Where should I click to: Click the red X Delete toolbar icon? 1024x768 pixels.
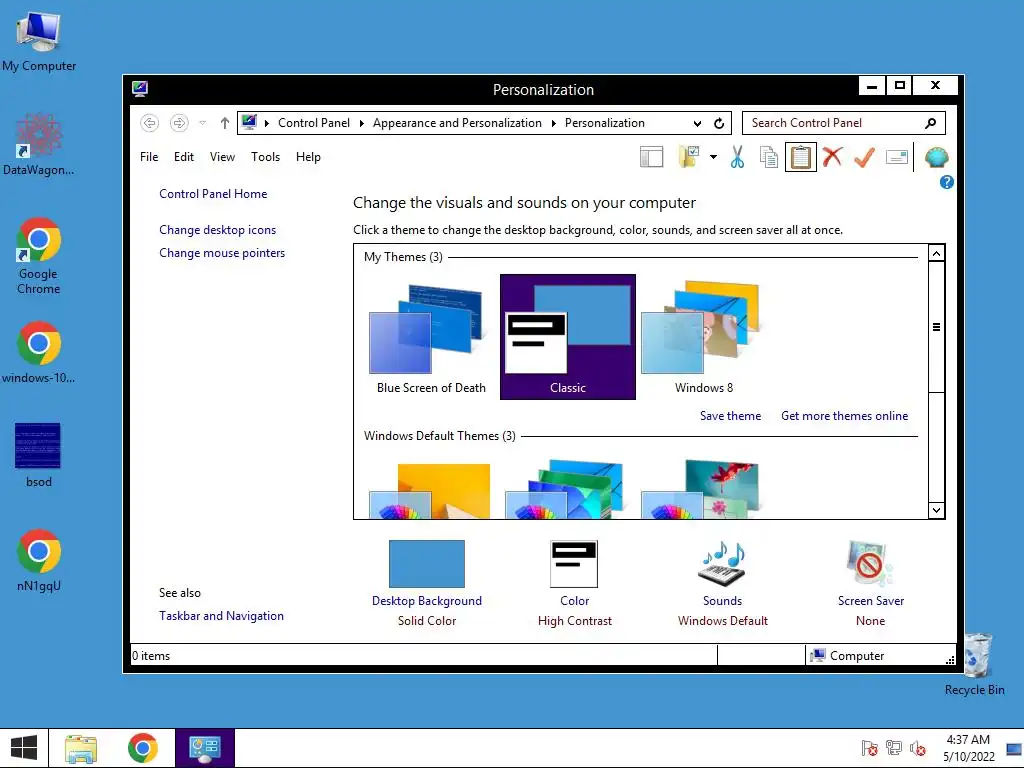click(832, 157)
